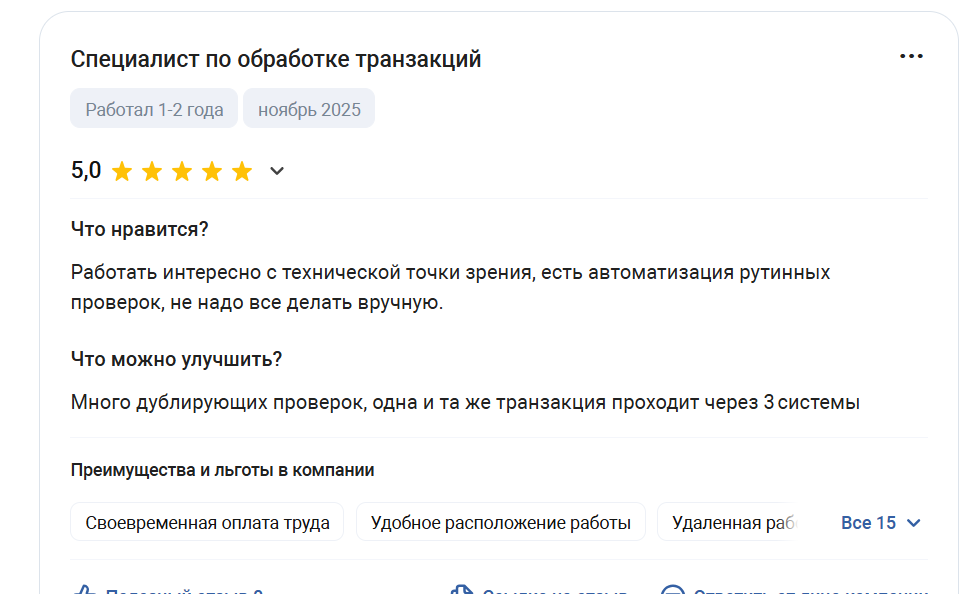Viewport: 968px width, 594px height.
Task: Click the "Что можно улучшить?" heading
Action: 176,359
